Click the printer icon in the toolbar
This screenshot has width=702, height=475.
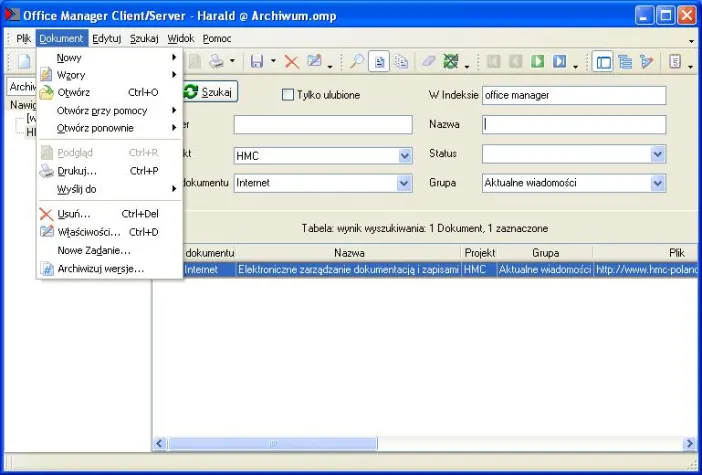click(x=216, y=62)
